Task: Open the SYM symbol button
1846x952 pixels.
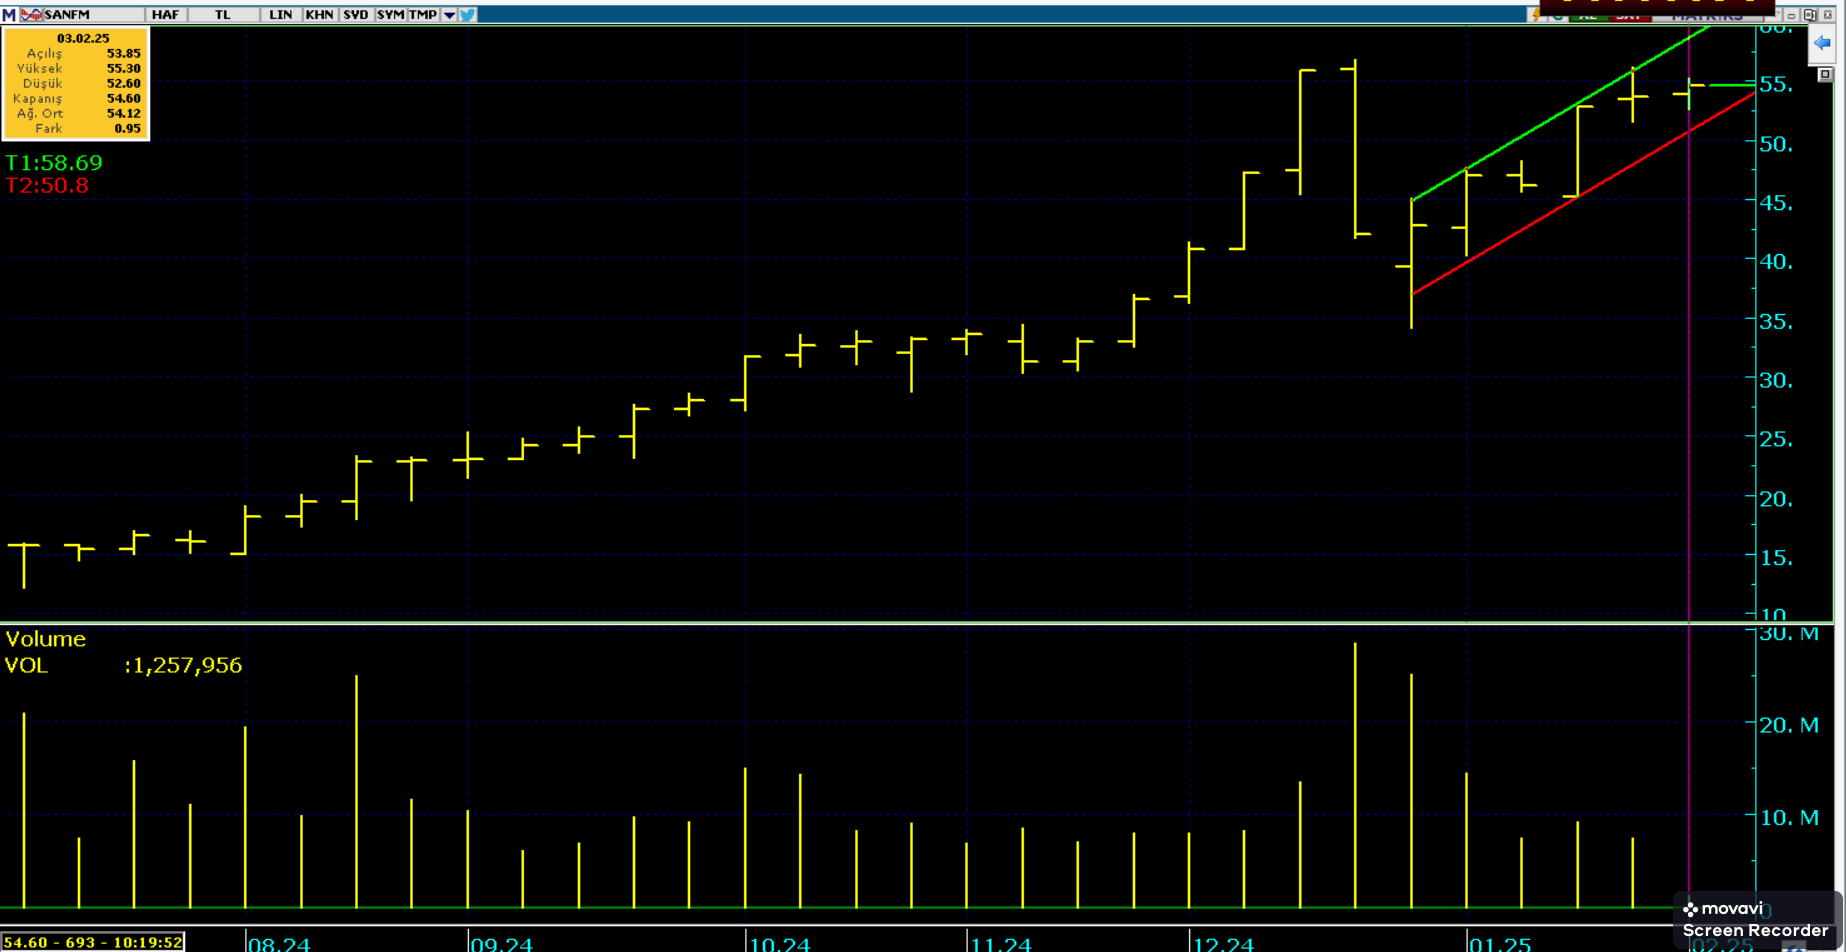Action: (391, 15)
